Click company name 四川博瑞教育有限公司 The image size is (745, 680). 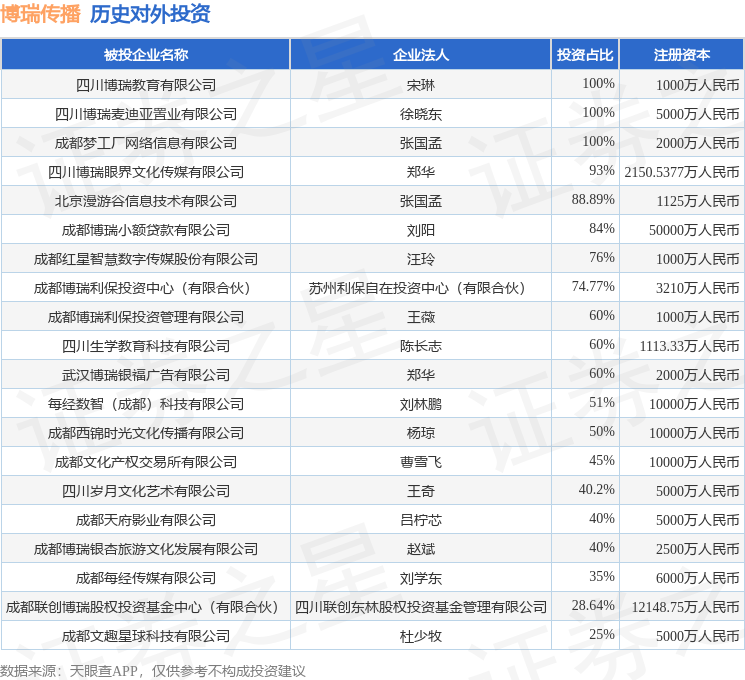point(146,86)
